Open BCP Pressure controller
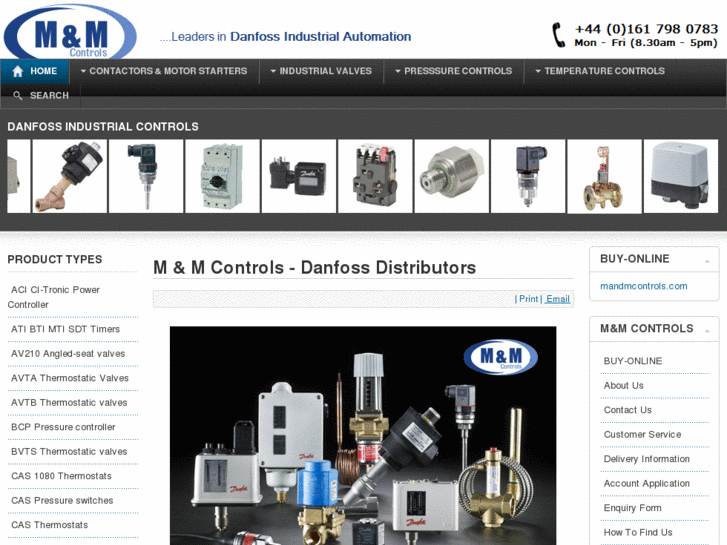The height and width of the screenshot is (545, 727). pos(63,427)
